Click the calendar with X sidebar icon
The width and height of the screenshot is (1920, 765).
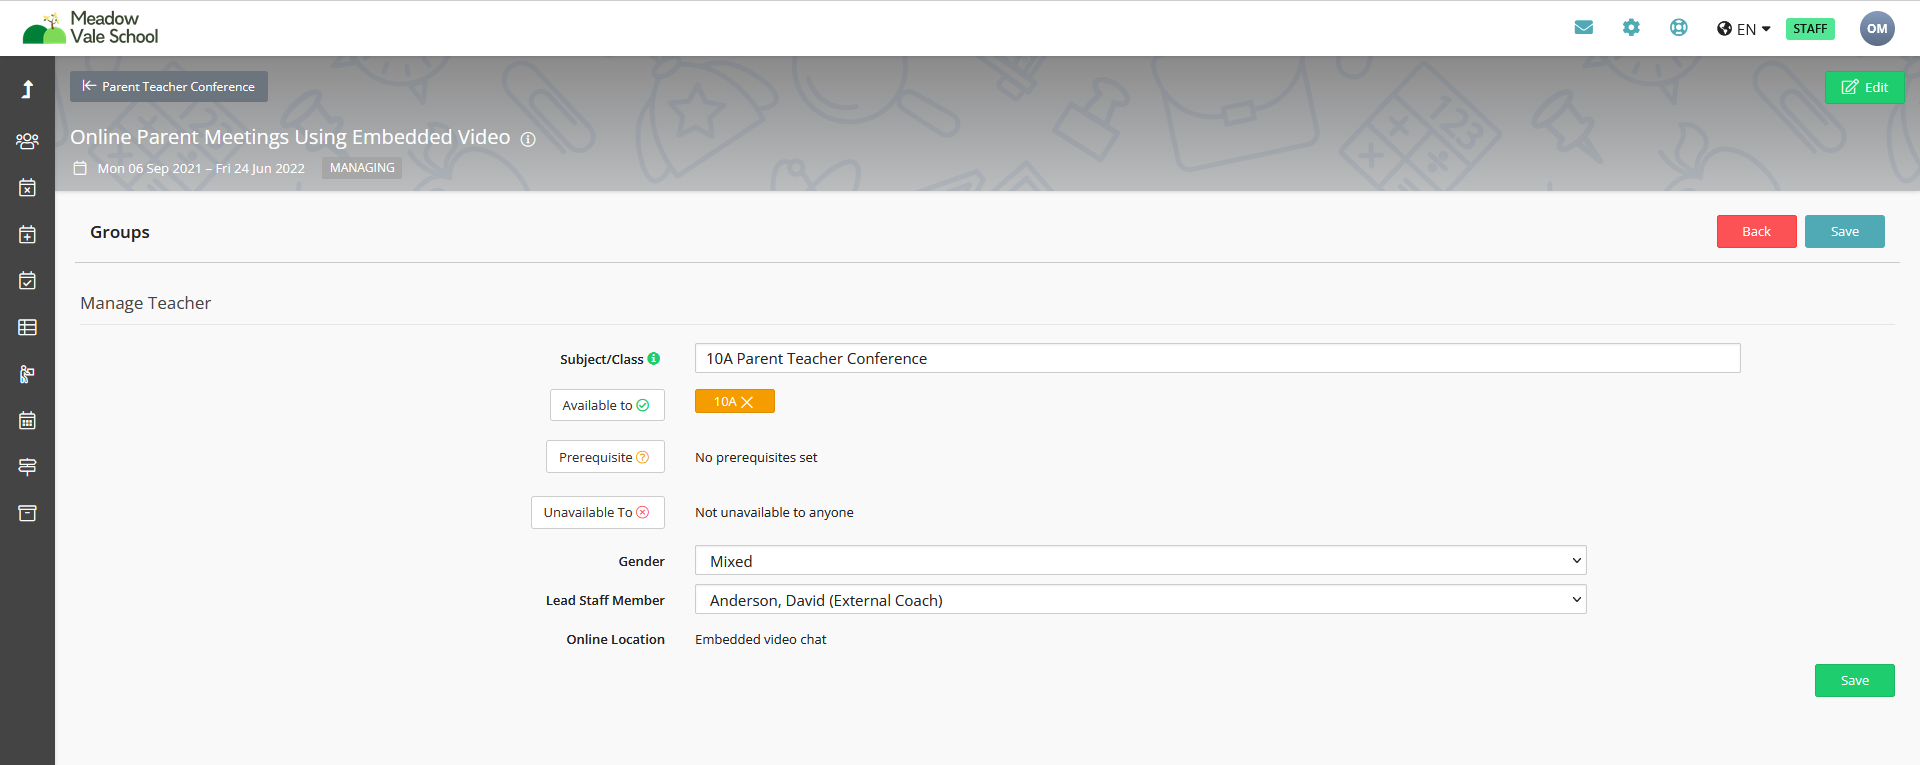click(27, 188)
